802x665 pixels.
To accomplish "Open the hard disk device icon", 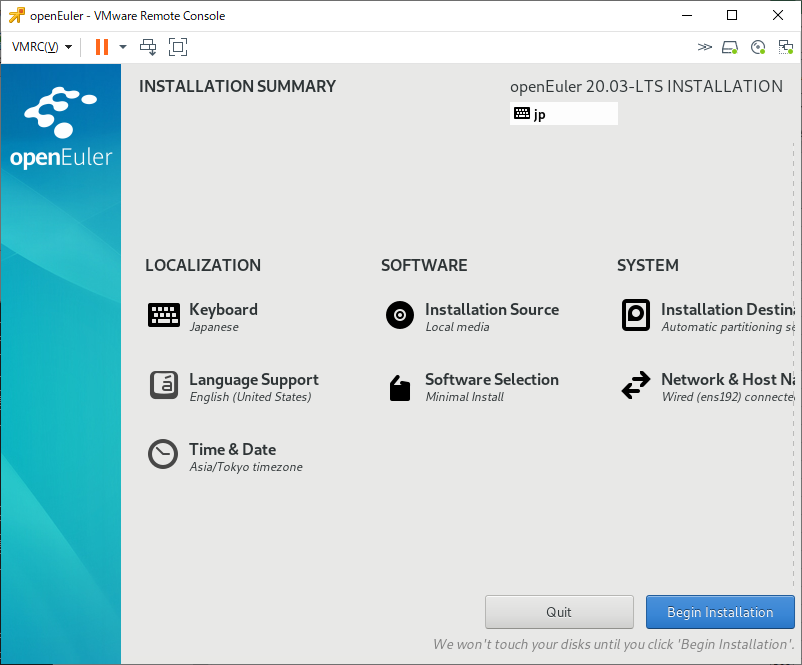I will tap(730, 48).
